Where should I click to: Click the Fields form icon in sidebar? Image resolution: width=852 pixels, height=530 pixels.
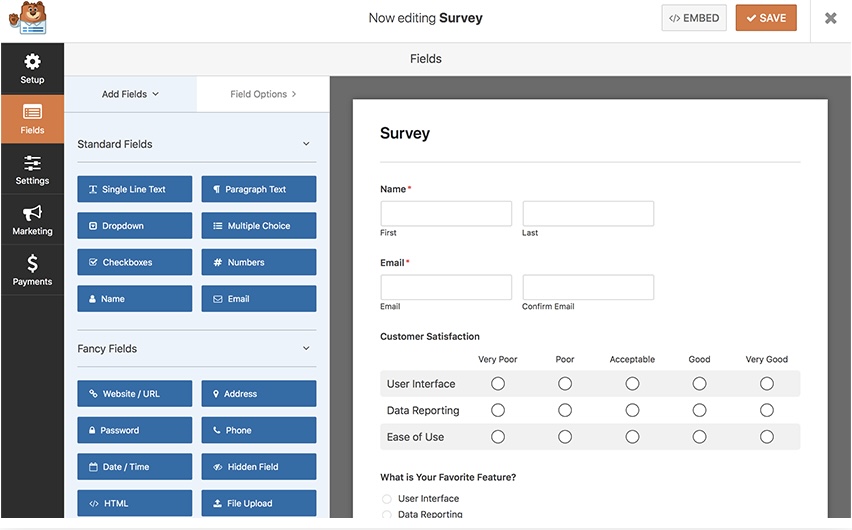(32, 113)
